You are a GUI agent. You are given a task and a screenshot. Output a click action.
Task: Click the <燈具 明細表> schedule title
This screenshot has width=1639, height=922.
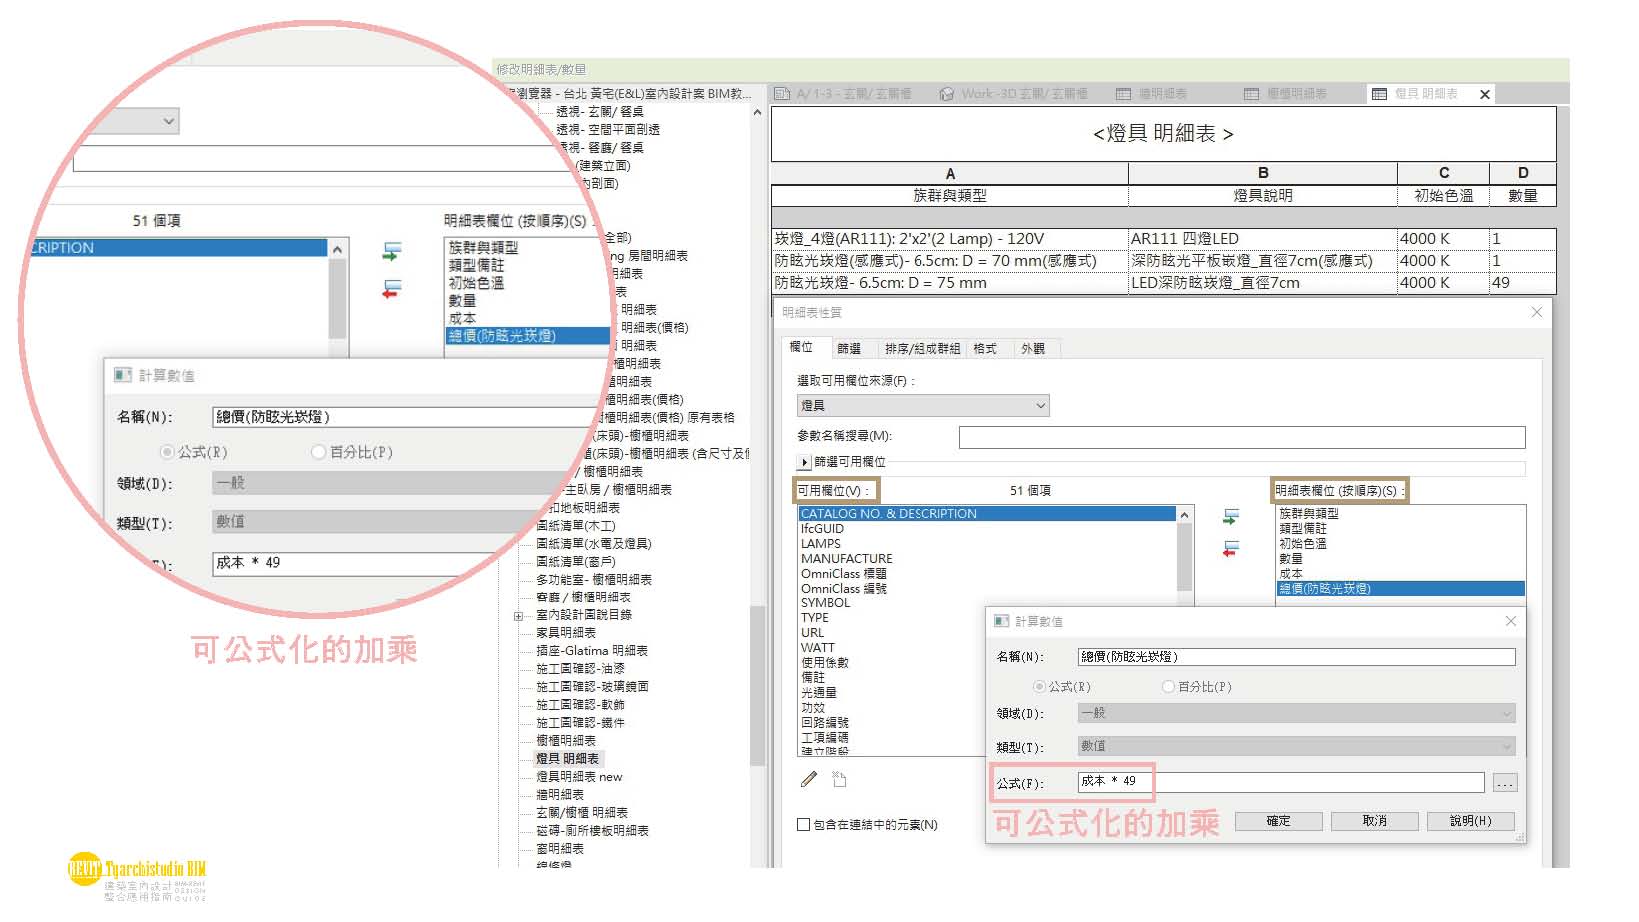[1163, 134]
